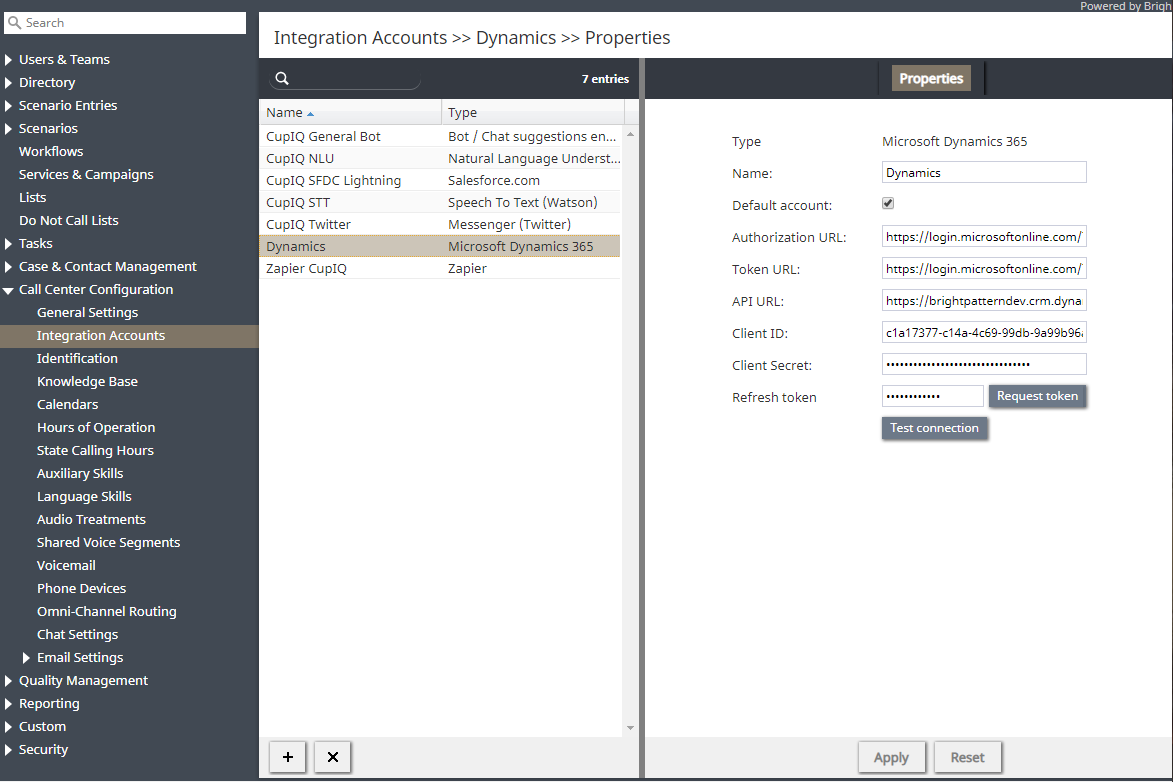Screen dimensions: 1173x782
Task: Open Knowledge Base
Action: click(x=88, y=382)
